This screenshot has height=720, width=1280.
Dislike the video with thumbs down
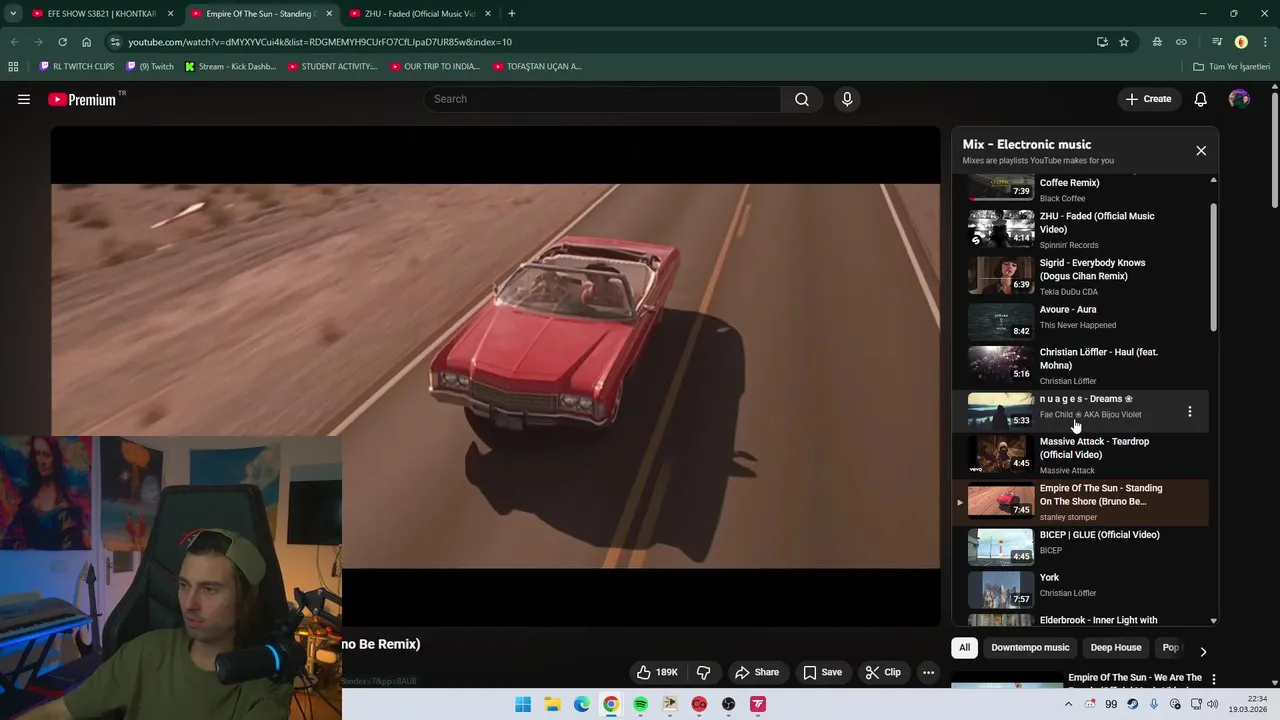click(x=704, y=672)
